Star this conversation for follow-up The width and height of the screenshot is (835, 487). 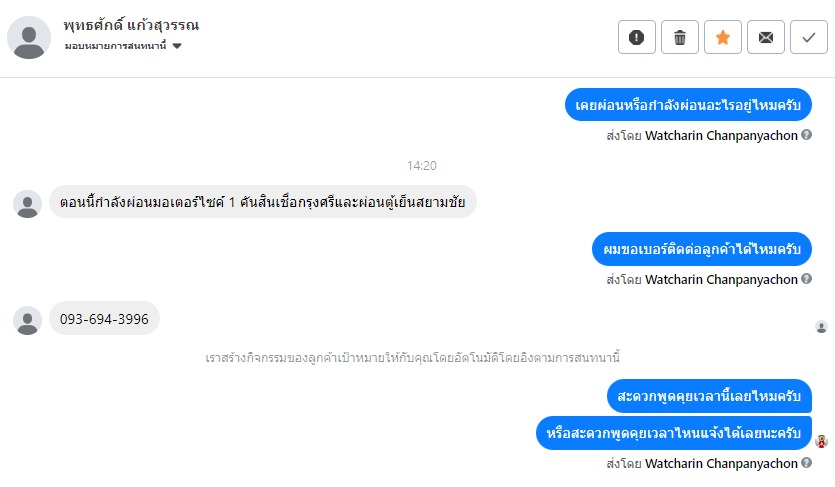click(x=723, y=38)
